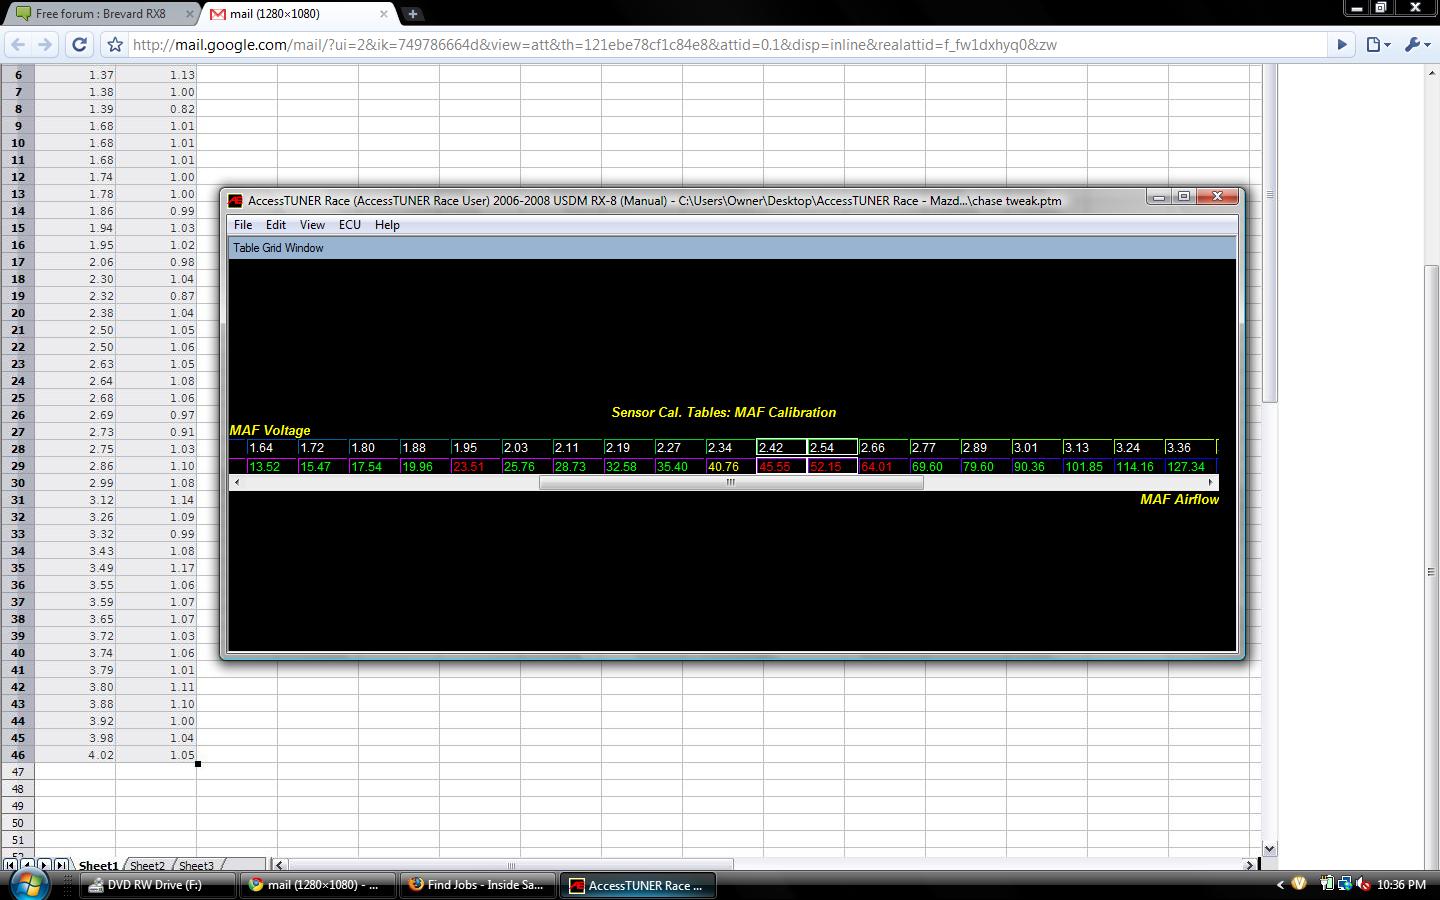1440x900 pixels.
Task: Close the mail (1280×1080) tab
Action: point(384,14)
